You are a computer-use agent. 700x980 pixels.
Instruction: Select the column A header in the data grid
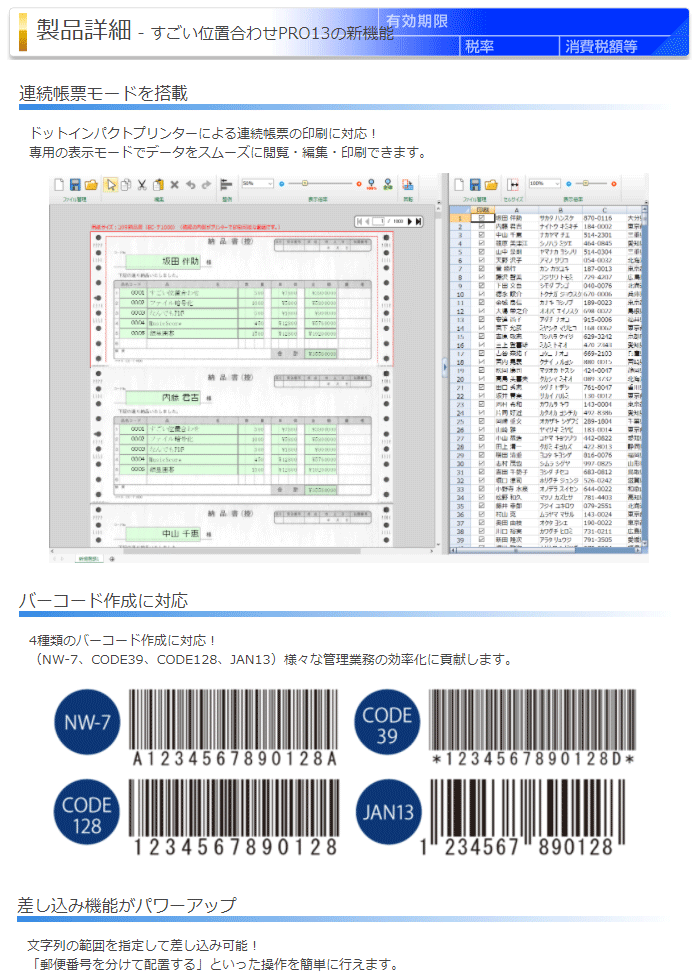[516, 211]
